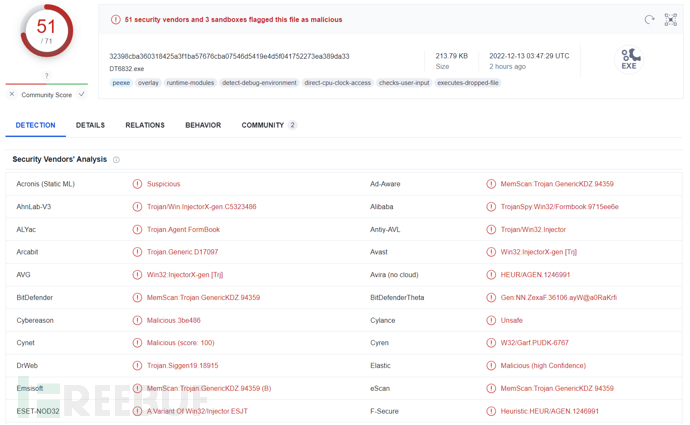Click the Trojan.Generic.D17097 detection result
Viewport: 690px width, 425px height.
(182, 252)
